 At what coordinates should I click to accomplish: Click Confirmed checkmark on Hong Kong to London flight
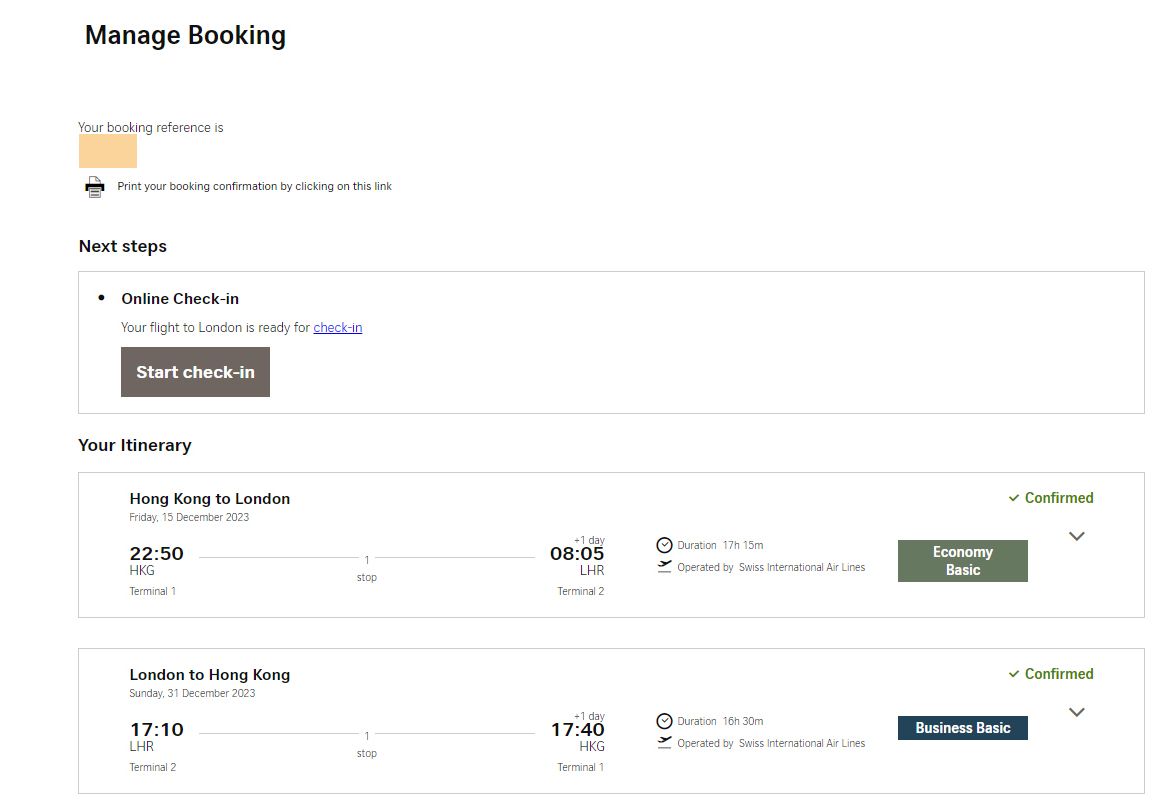point(1014,498)
